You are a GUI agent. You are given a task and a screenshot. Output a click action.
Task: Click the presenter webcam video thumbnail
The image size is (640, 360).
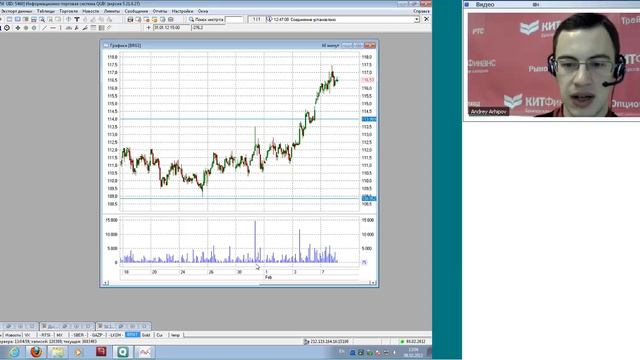[x=553, y=64]
